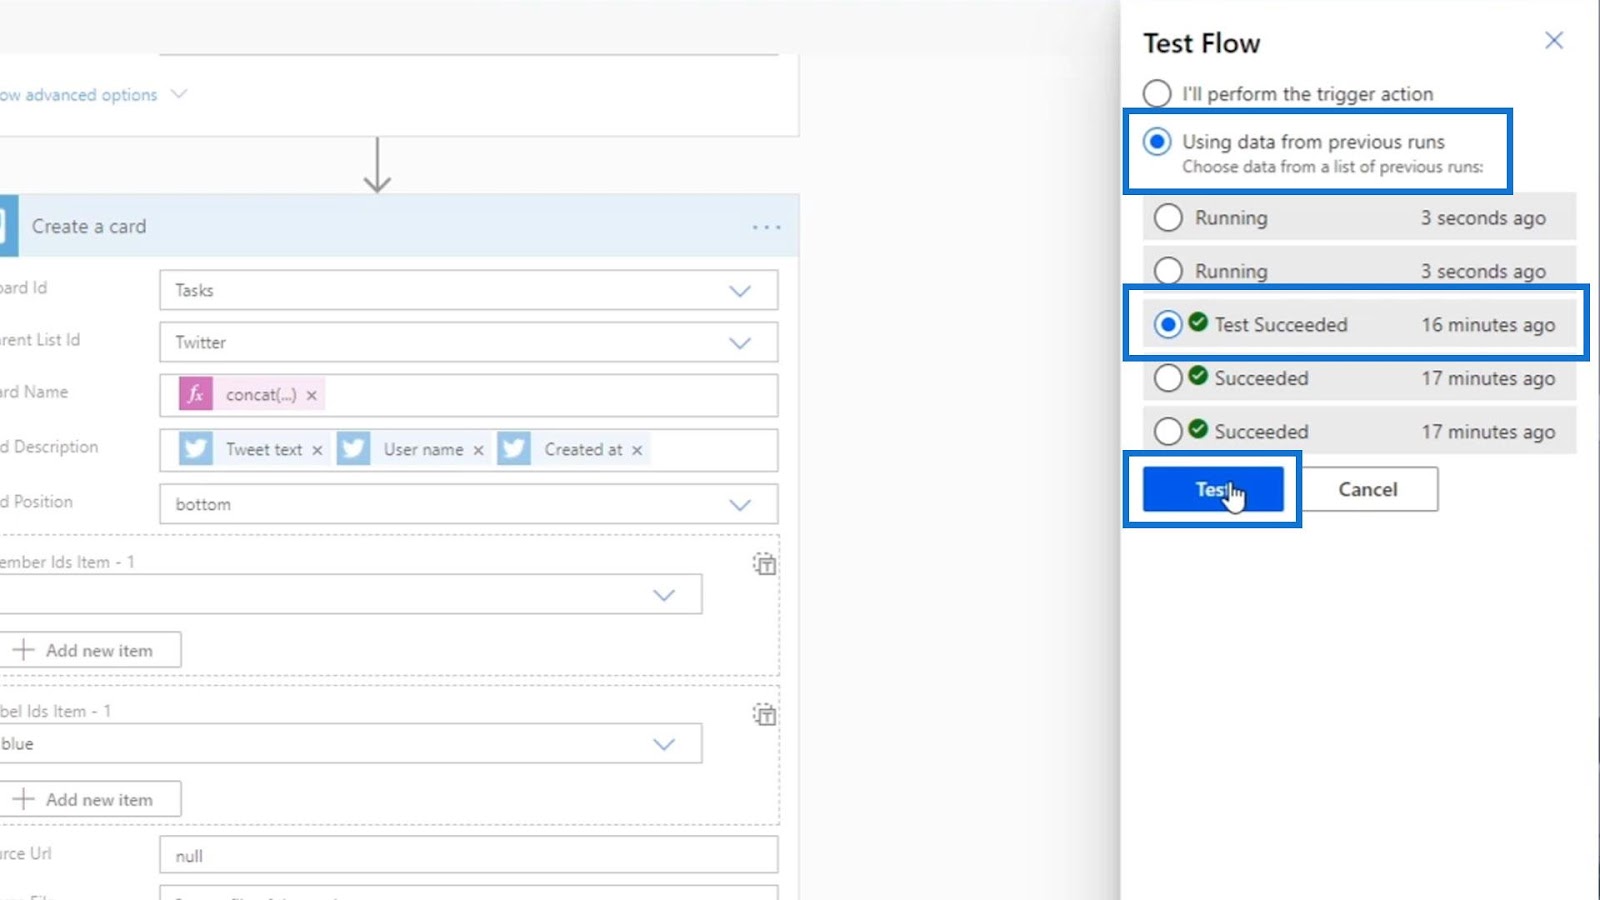Click the Twitter icon on User name

[x=354, y=449]
